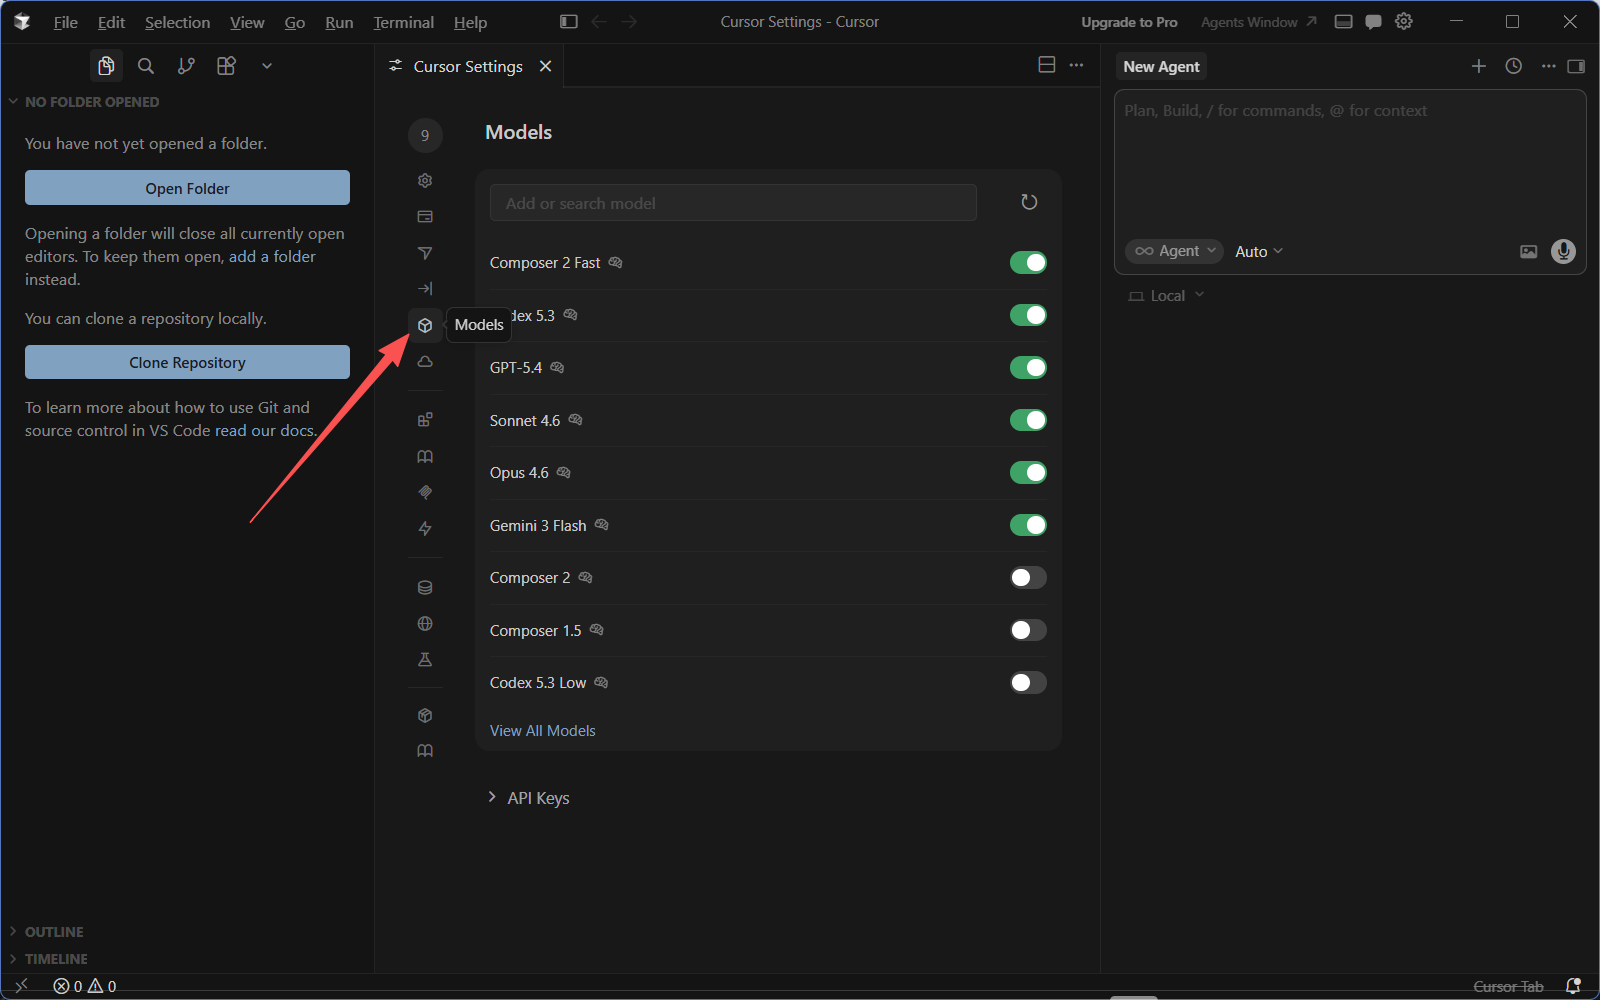The height and width of the screenshot is (1000, 1600).
Task: Click the chat bubble icon in title bar
Action: (1374, 22)
